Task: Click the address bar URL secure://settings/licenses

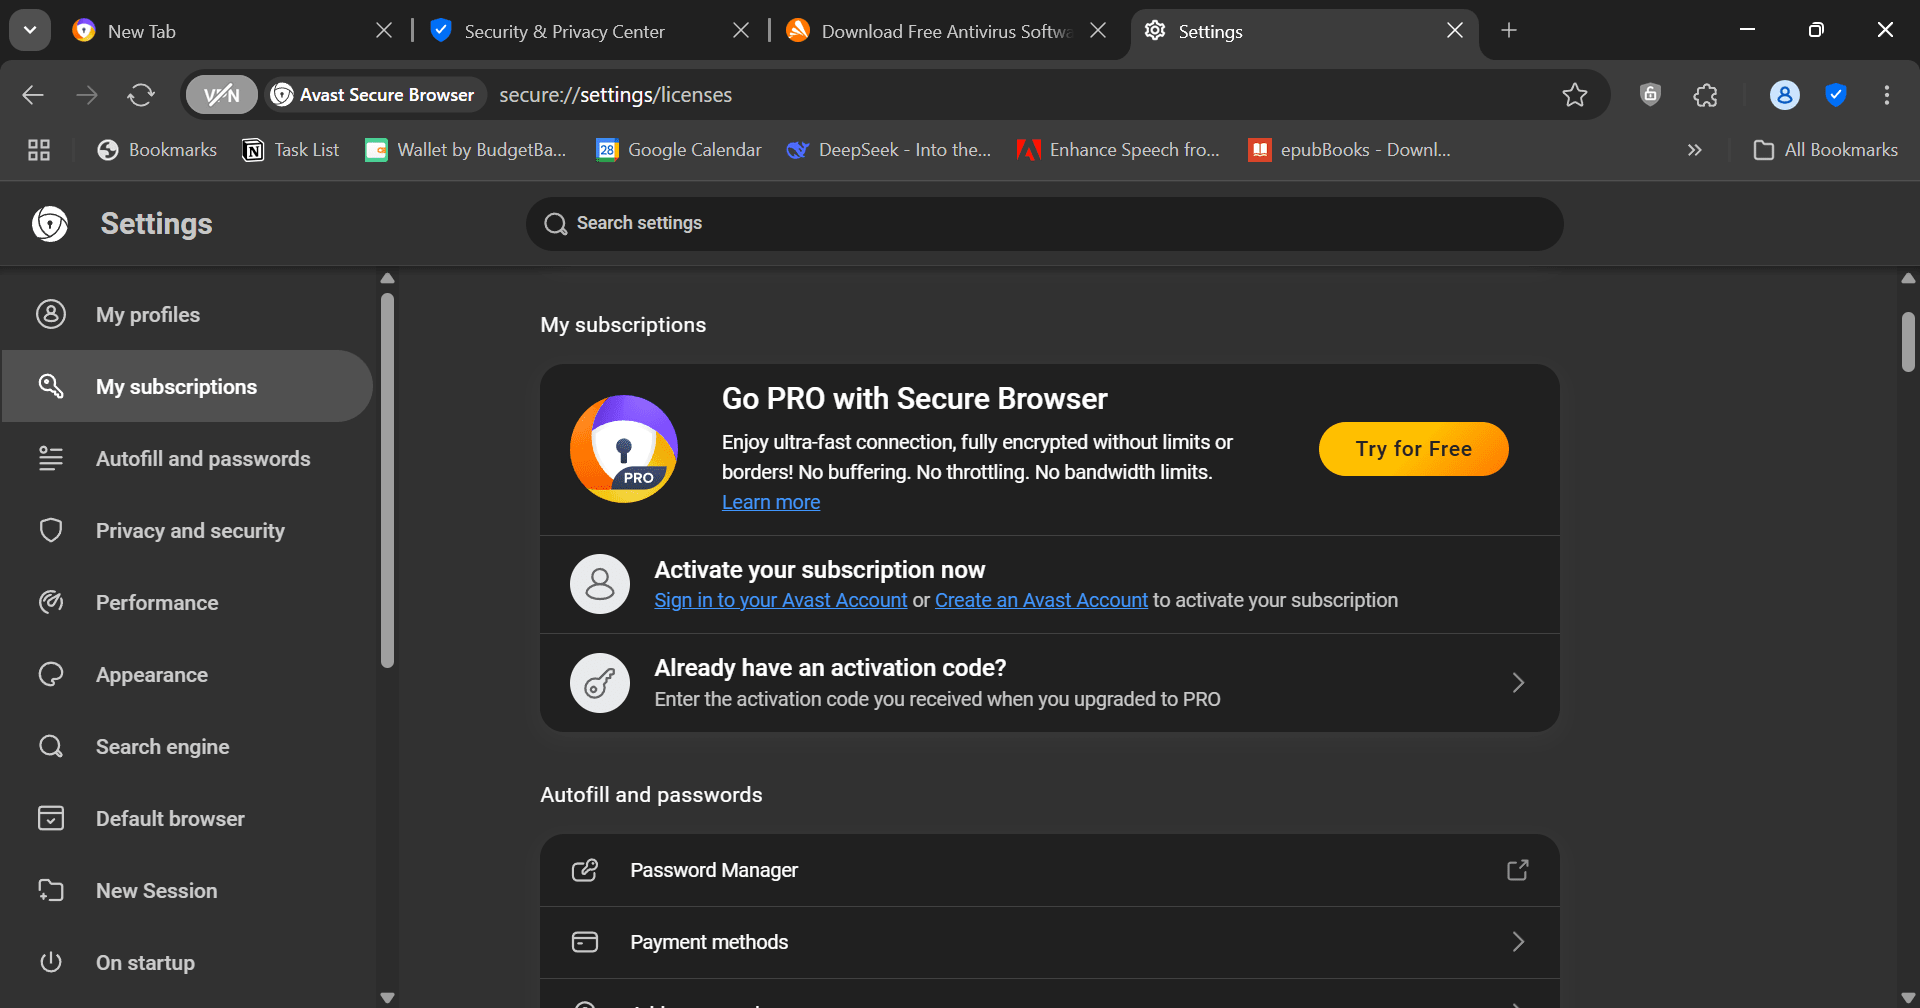Action: pos(615,95)
